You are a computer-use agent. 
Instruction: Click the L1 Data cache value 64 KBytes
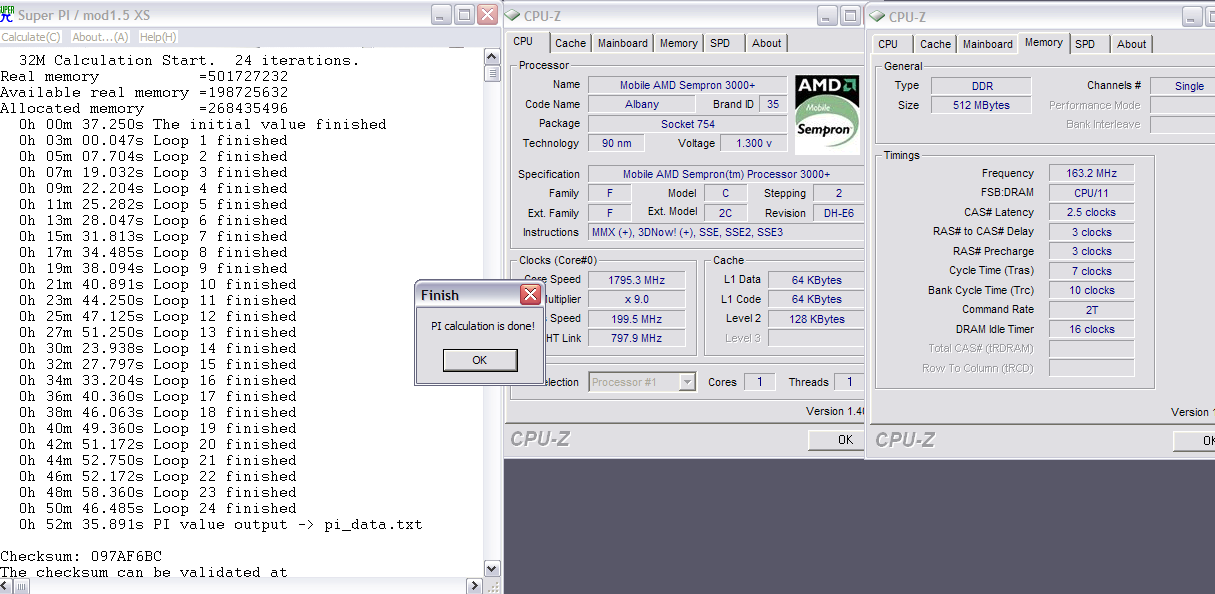point(816,280)
